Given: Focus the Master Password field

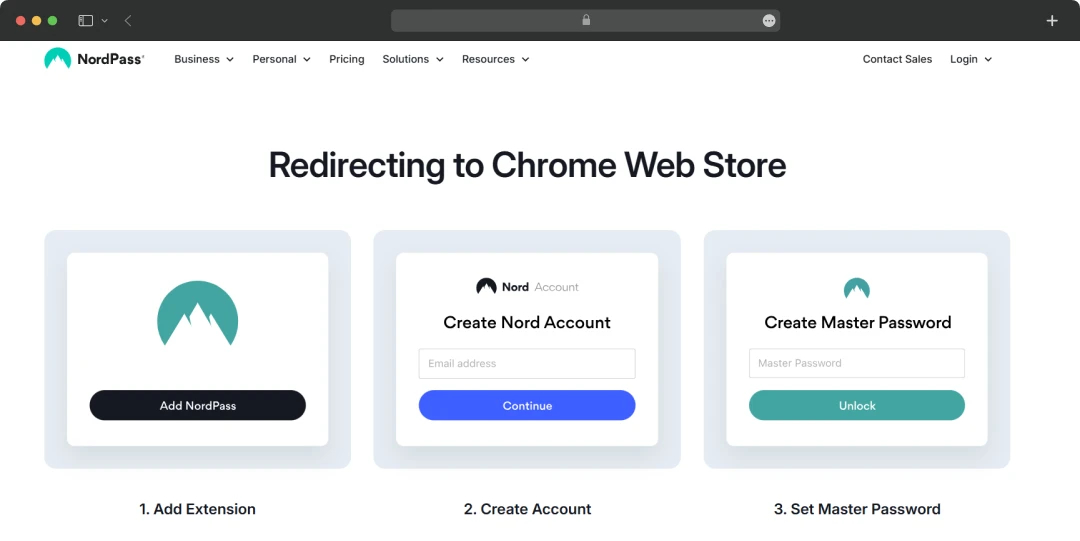Looking at the screenshot, I should [857, 363].
